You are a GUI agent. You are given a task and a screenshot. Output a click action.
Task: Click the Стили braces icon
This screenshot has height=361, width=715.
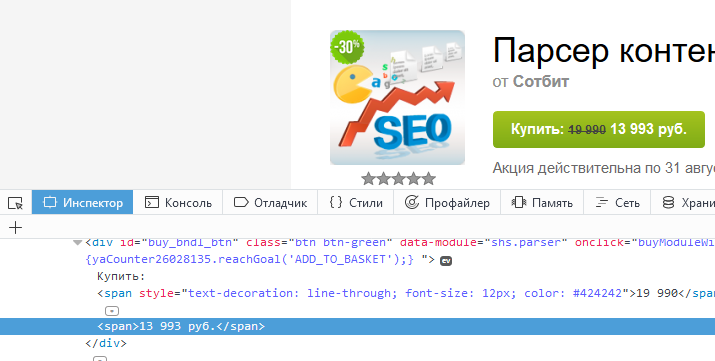(336, 202)
